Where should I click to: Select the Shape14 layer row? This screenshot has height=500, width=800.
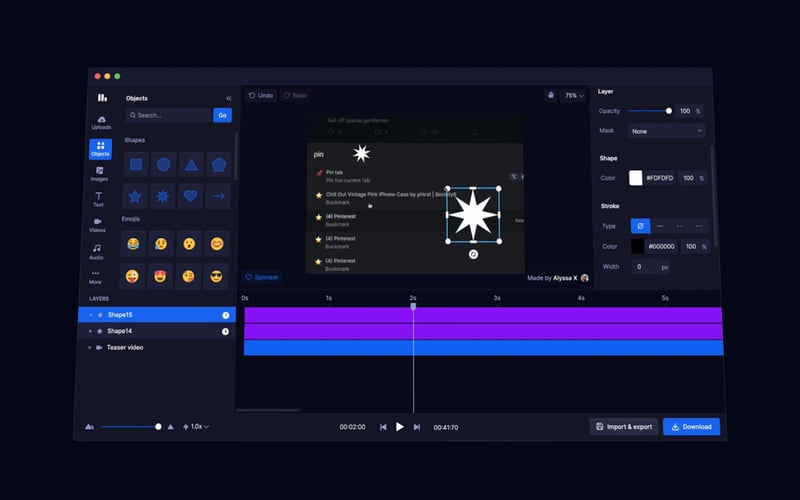click(157, 331)
